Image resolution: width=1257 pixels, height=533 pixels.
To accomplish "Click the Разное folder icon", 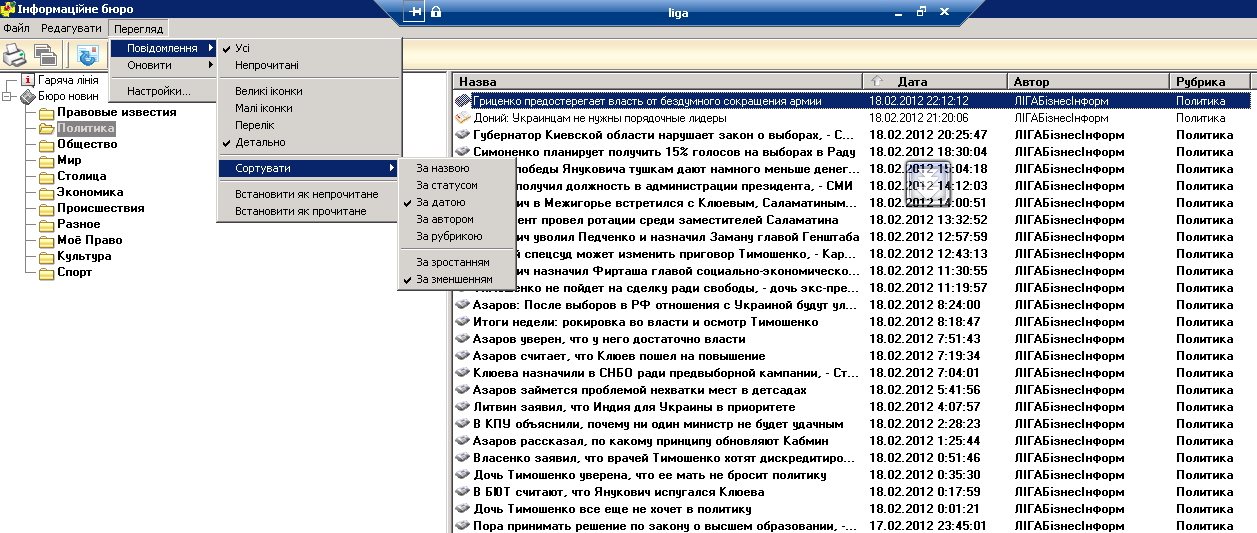I will (46, 224).
